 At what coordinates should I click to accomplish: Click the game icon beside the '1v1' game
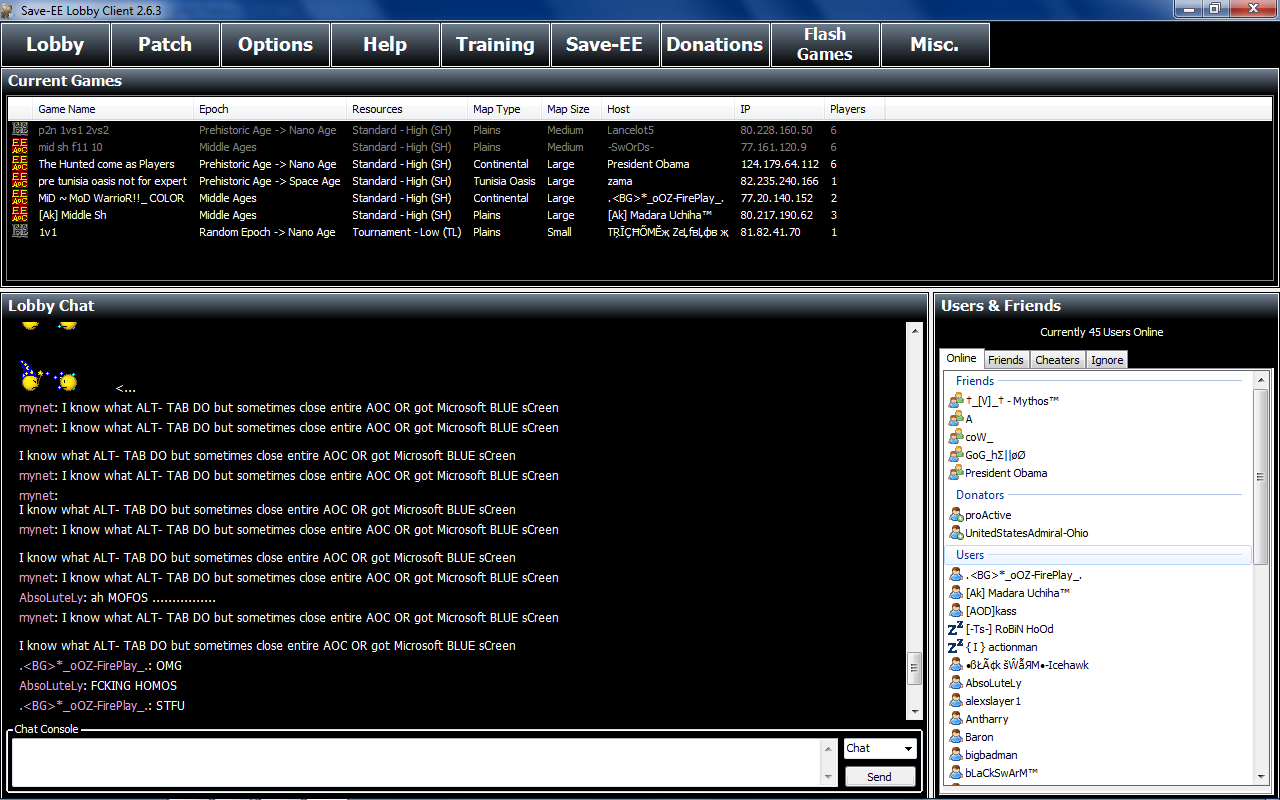click(x=19, y=232)
